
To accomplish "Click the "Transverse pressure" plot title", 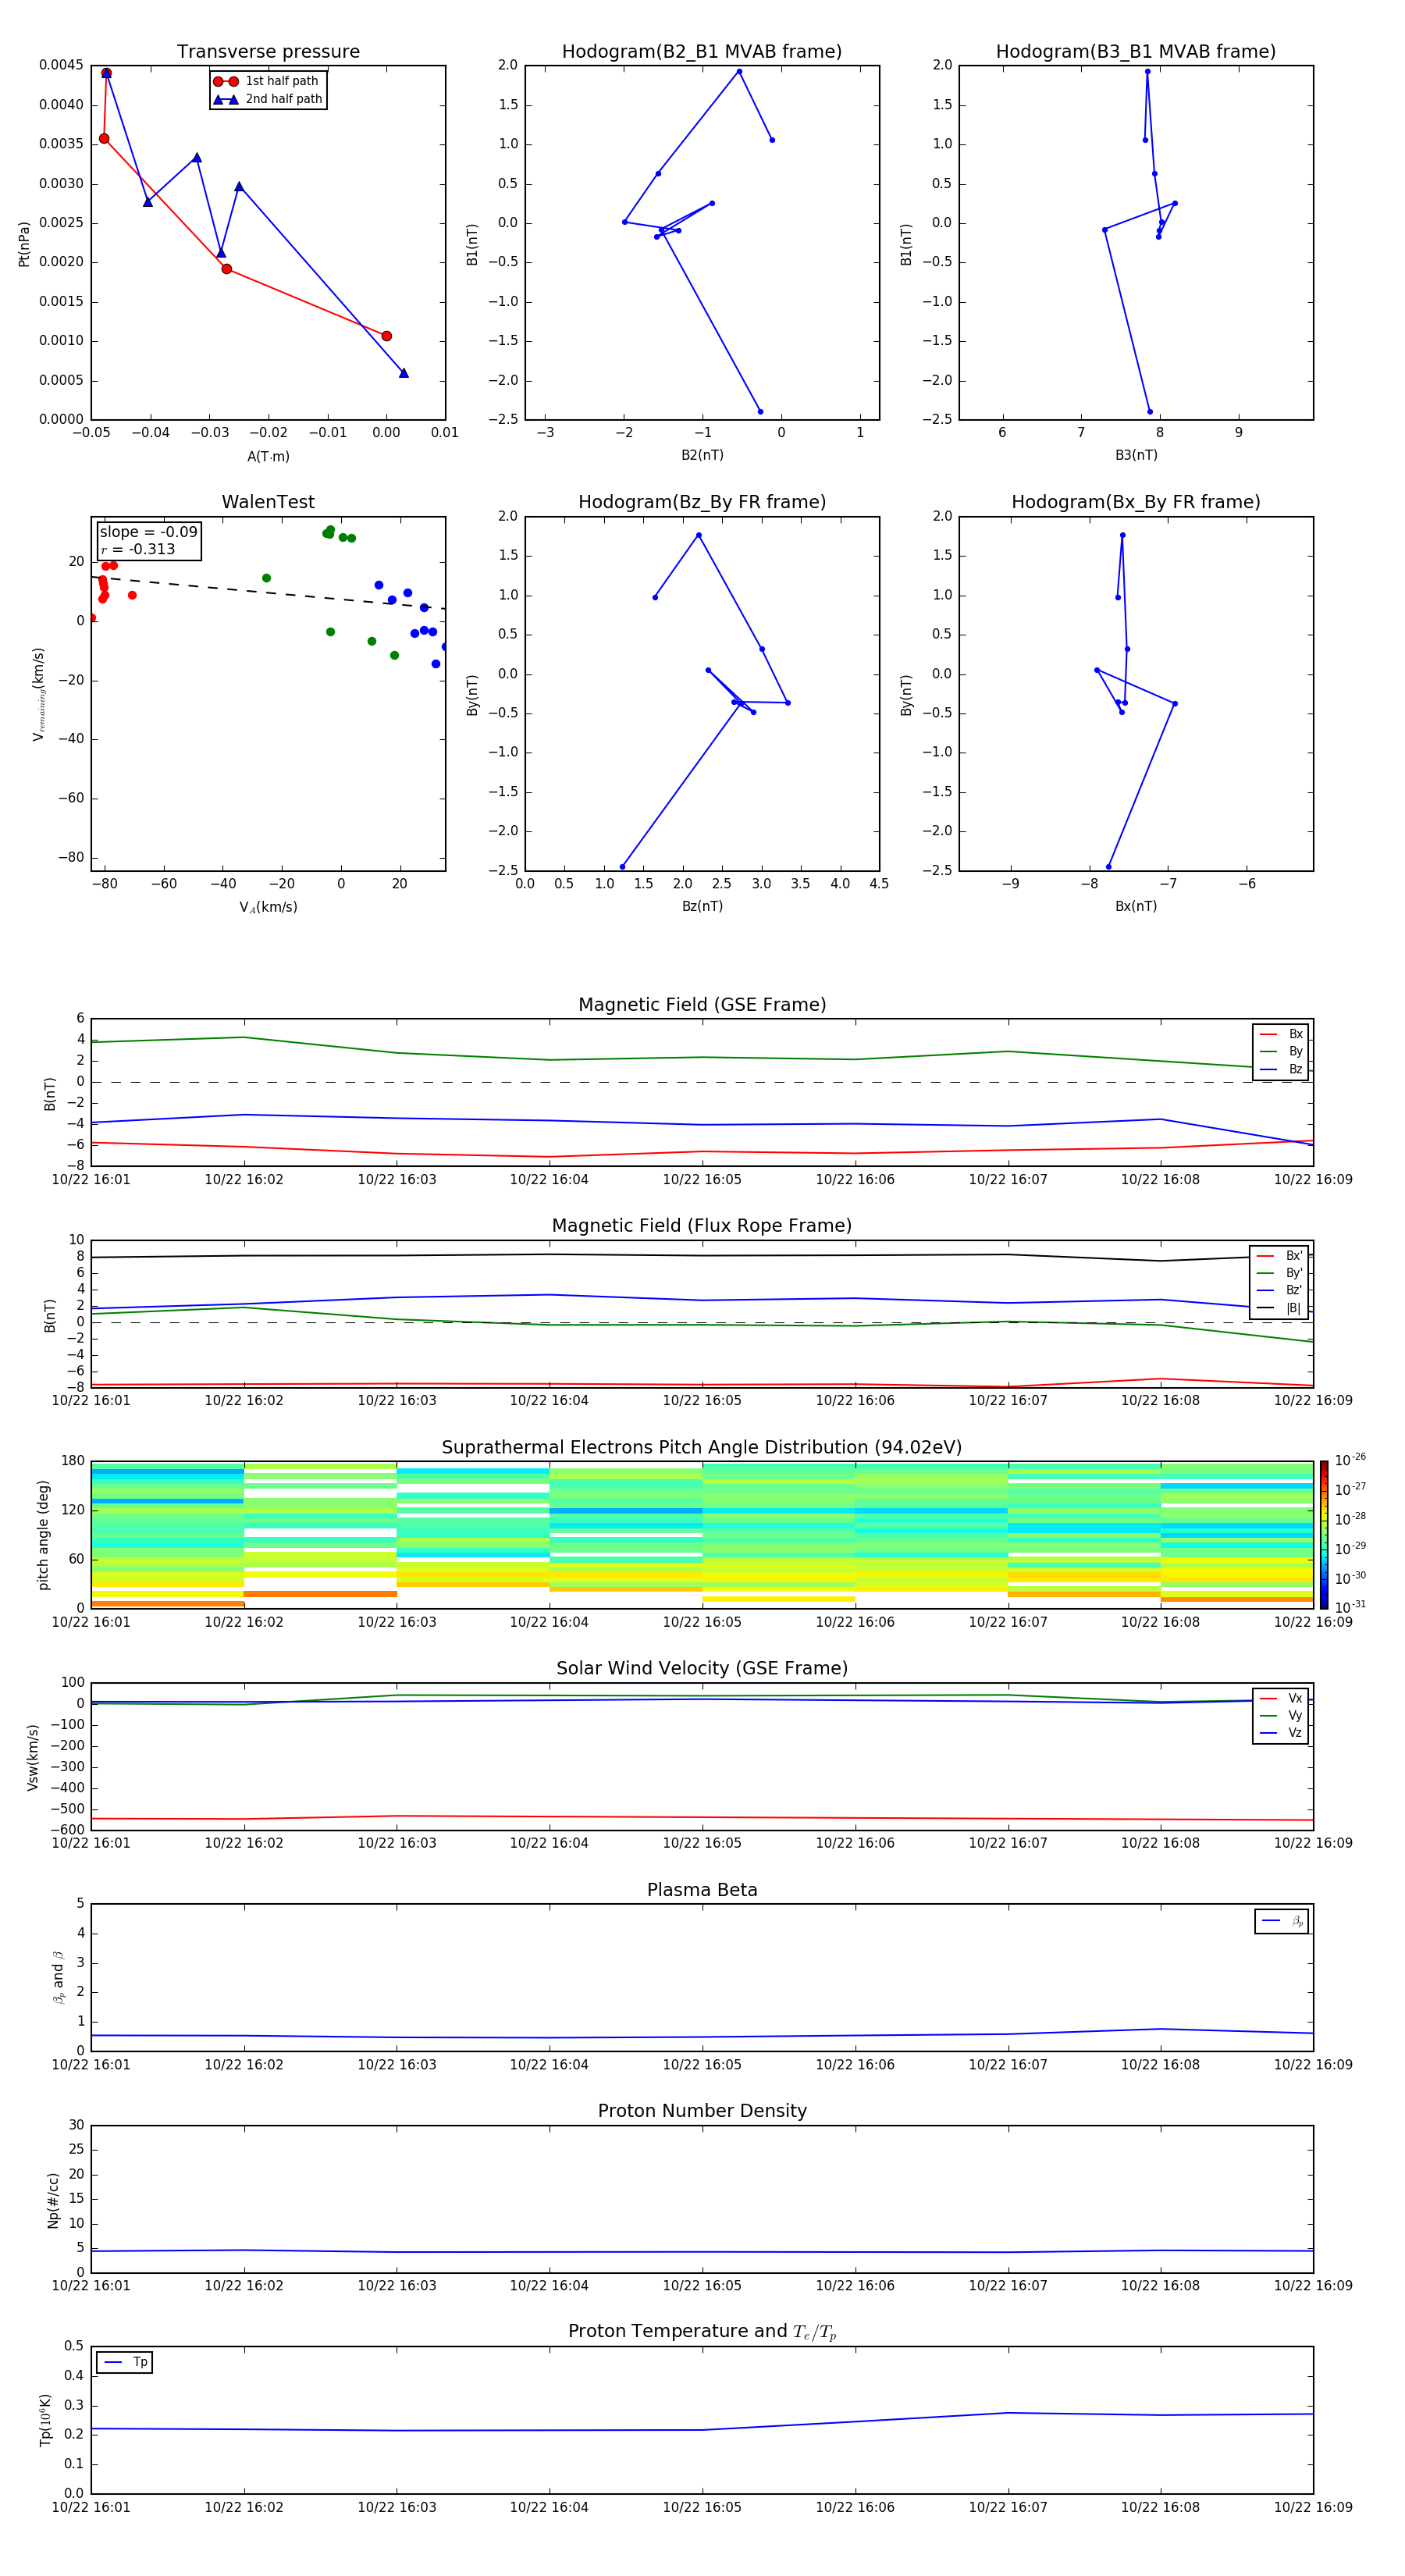I will pyautogui.click(x=268, y=52).
